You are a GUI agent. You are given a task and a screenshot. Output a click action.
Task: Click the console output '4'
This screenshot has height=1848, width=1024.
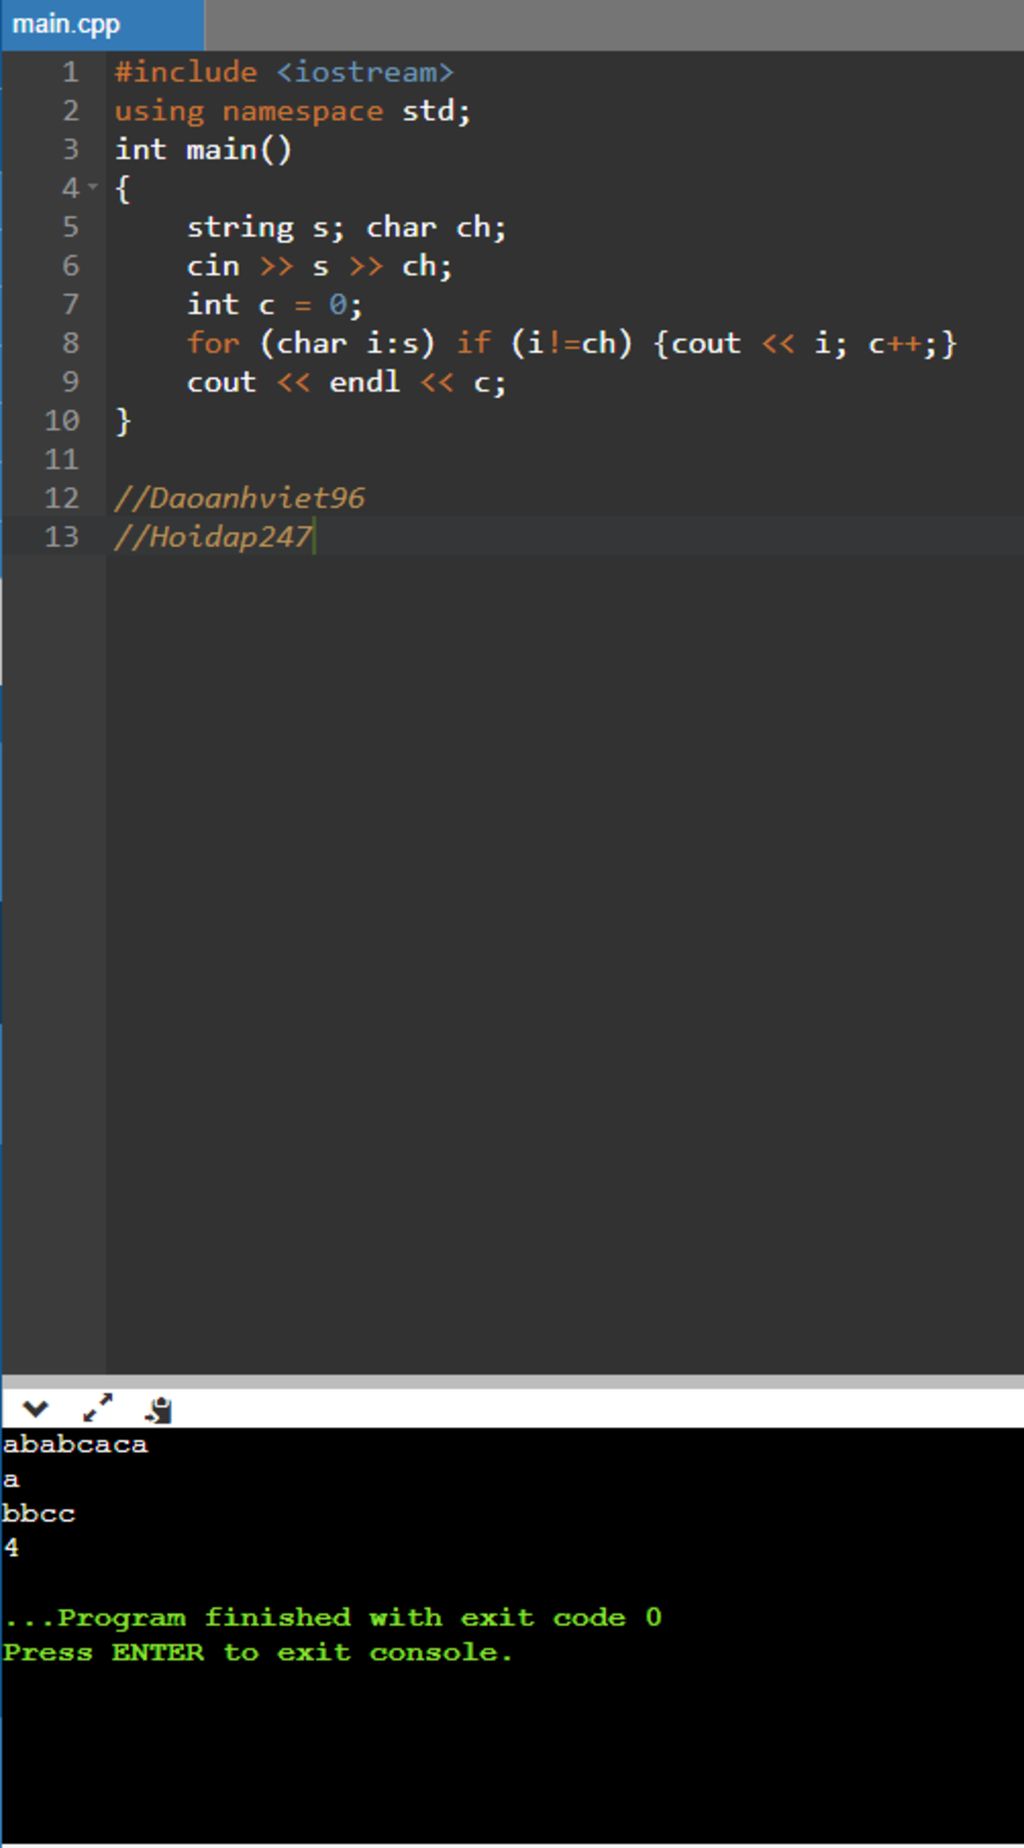11,1548
